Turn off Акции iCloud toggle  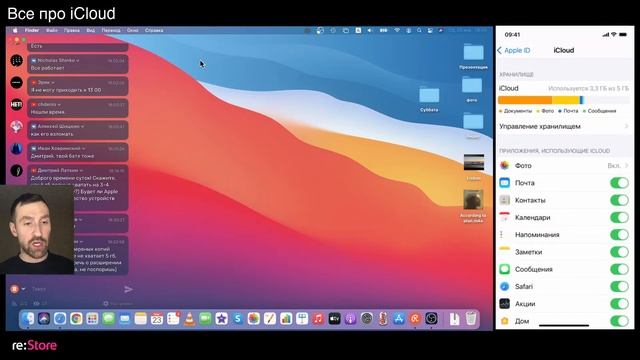pyautogui.click(x=619, y=304)
